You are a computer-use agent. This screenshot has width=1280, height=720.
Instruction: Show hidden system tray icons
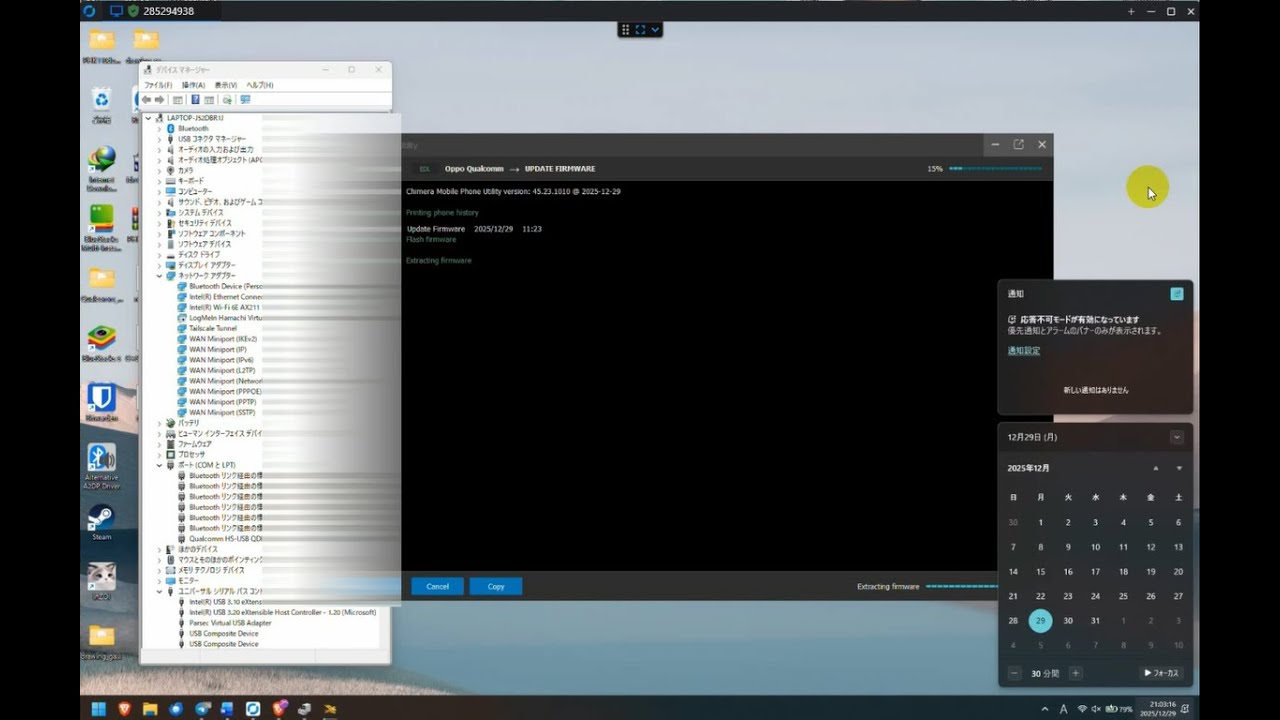[x=1045, y=709]
